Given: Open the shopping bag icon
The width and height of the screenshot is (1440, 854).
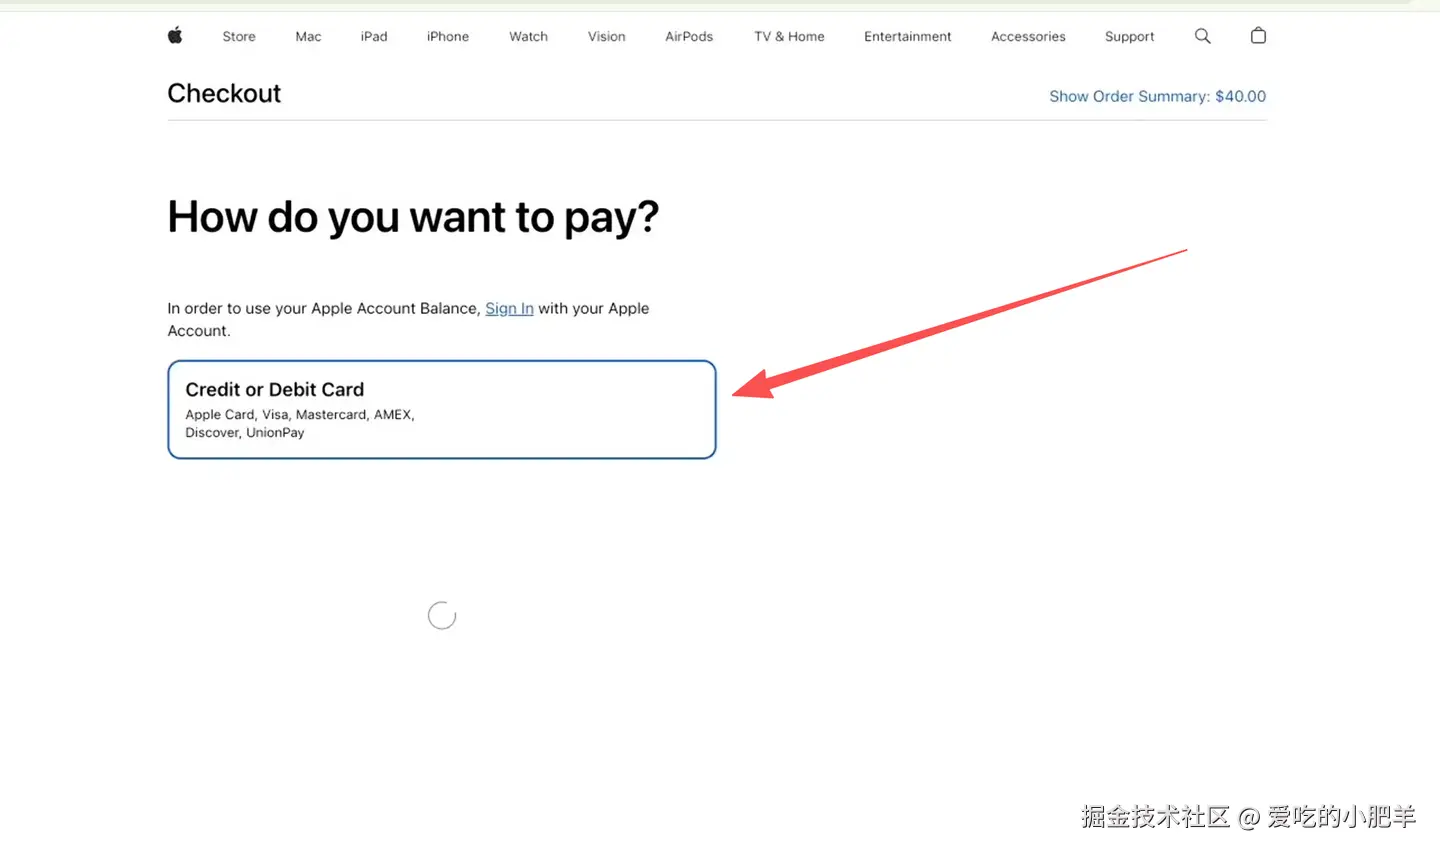Looking at the screenshot, I should click(x=1258, y=36).
